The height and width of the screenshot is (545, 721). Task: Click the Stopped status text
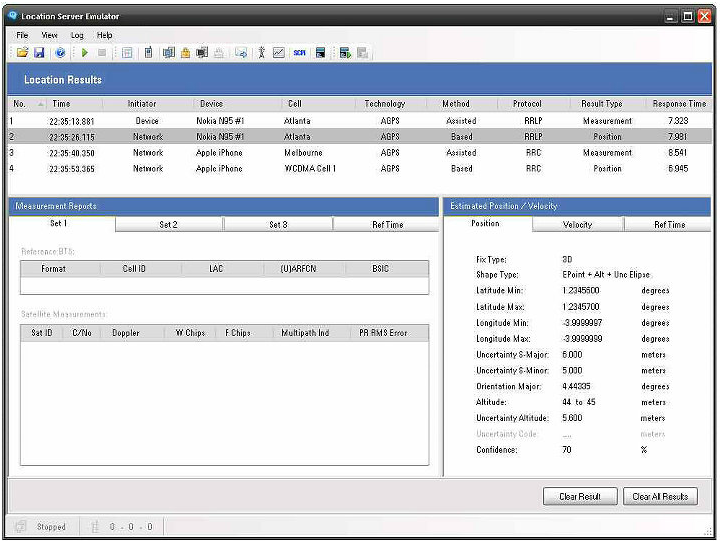[x=51, y=527]
